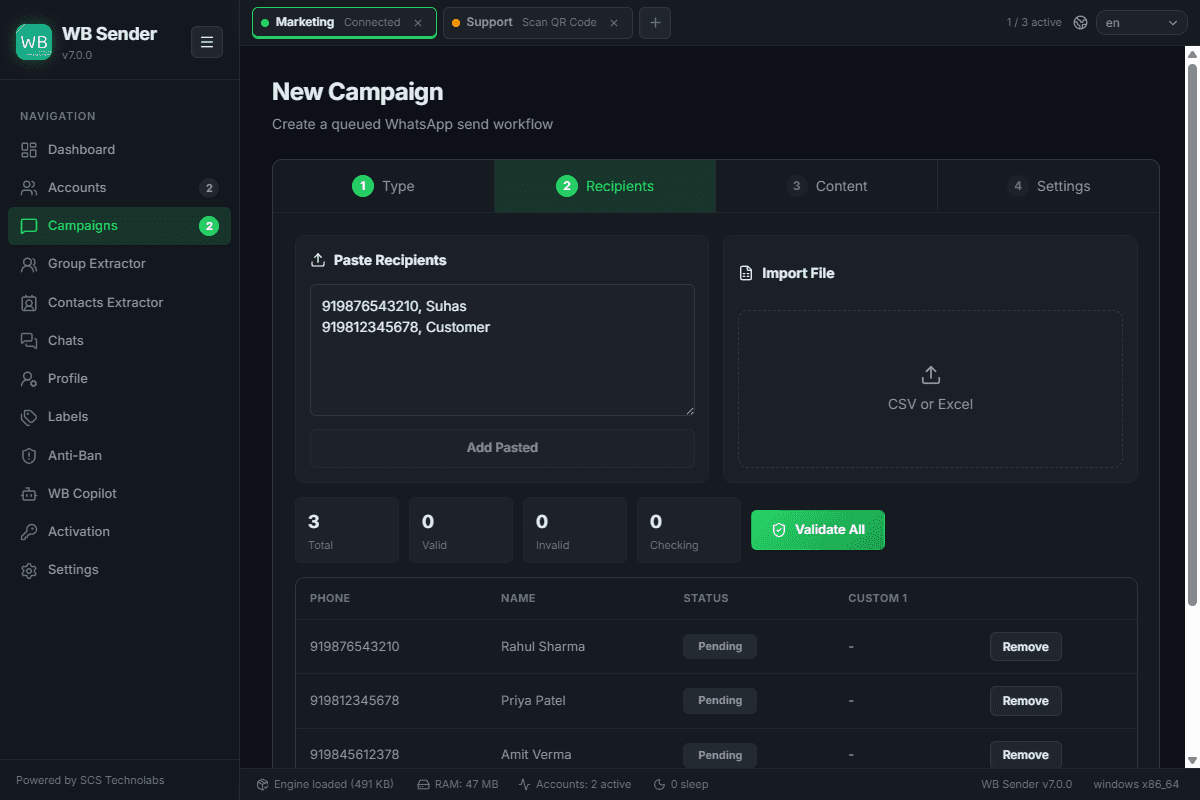Image resolution: width=1200 pixels, height=800 pixels.
Task: Expand the en language dropdown
Action: point(1142,22)
